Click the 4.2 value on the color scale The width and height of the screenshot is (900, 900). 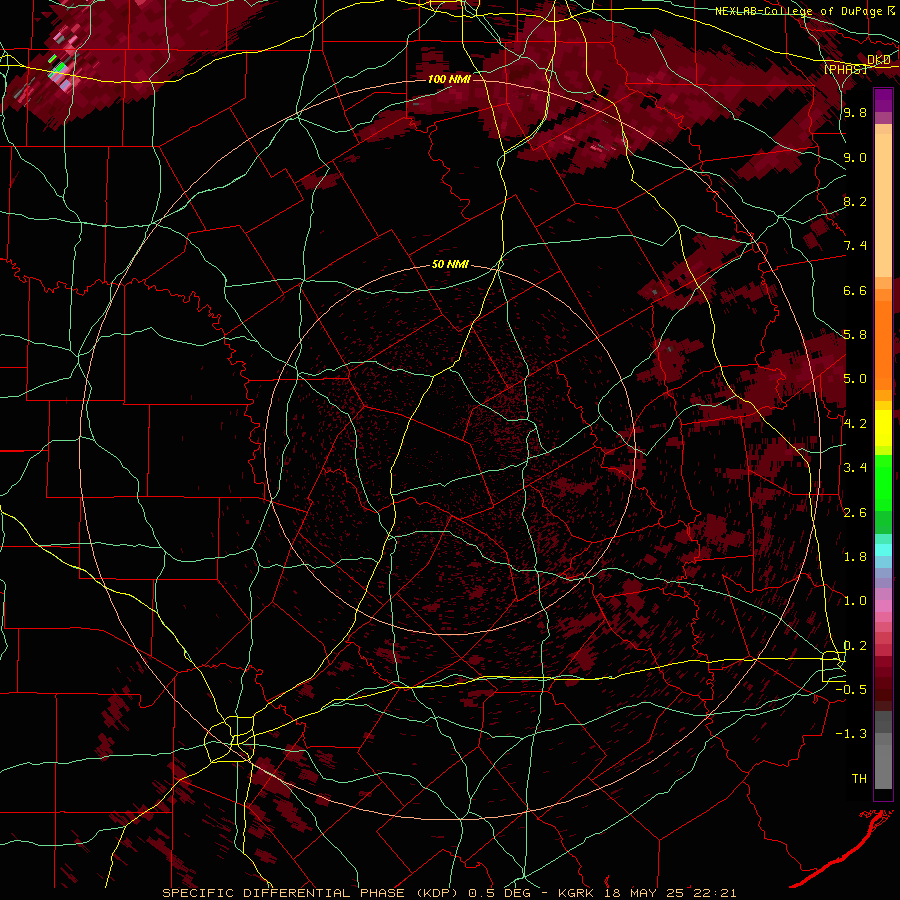(855, 424)
